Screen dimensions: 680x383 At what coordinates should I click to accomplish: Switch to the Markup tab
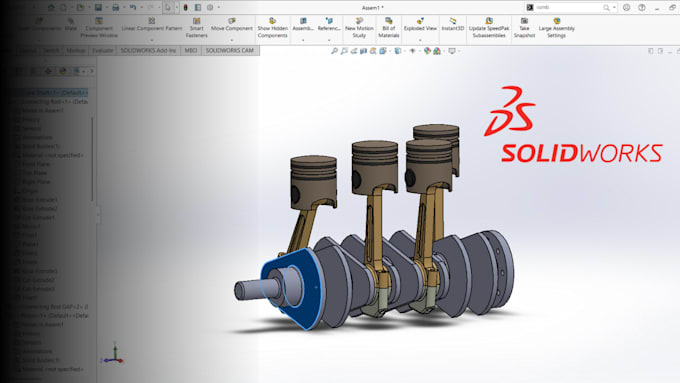point(75,51)
